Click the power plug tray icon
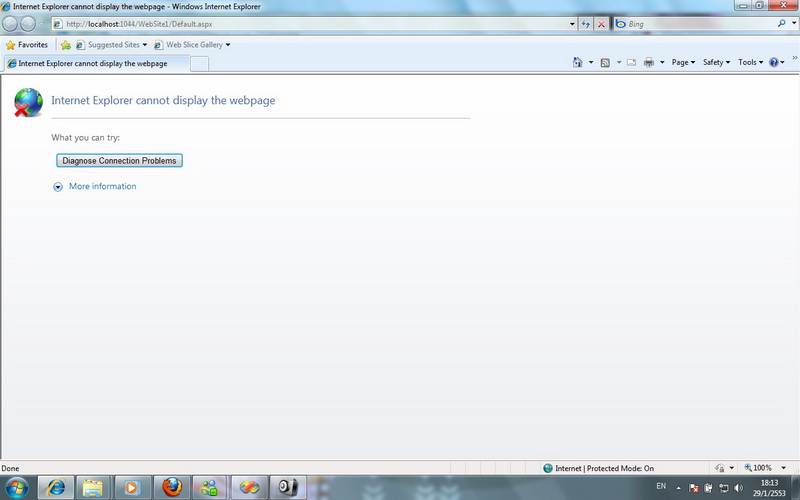Image resolution: width=800 pixels, height=500 pixels. pyautogui.click(x=708, y=488)
